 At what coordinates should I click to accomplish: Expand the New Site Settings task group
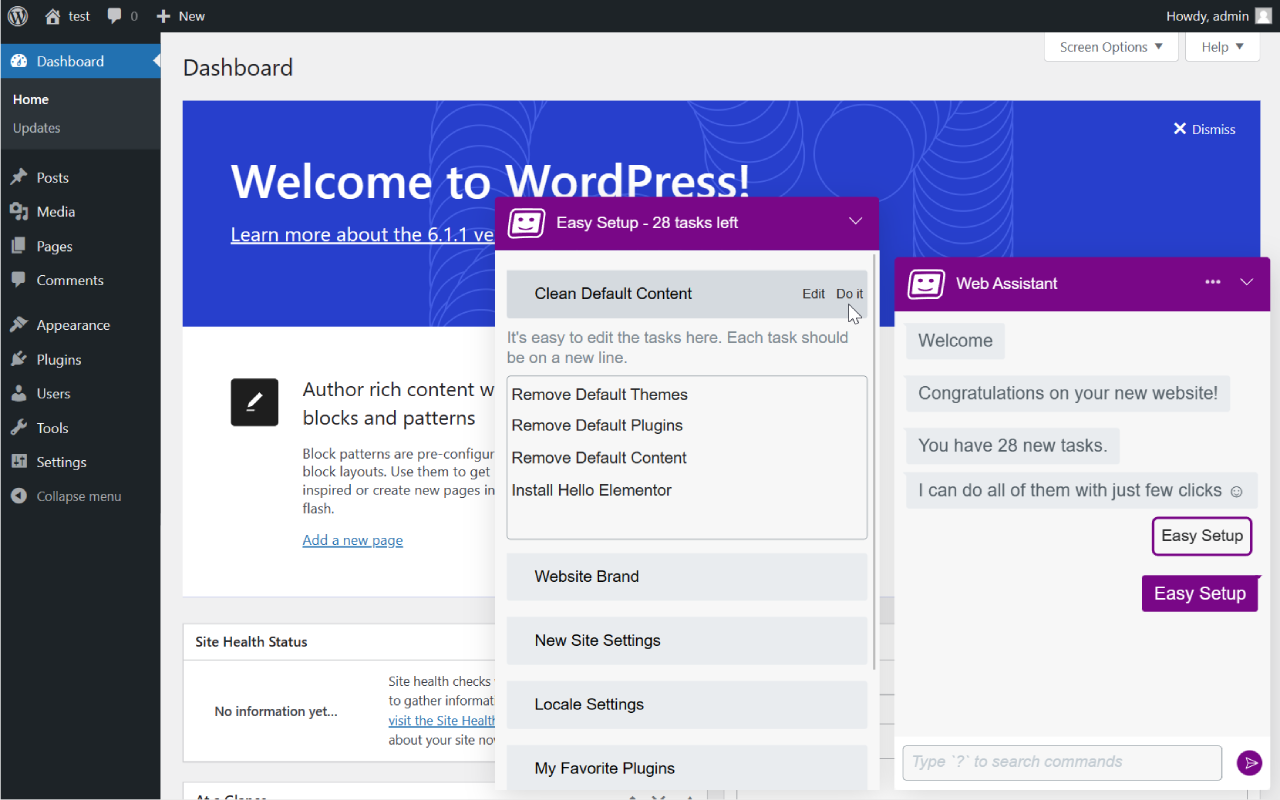click(x=687, y=641)
